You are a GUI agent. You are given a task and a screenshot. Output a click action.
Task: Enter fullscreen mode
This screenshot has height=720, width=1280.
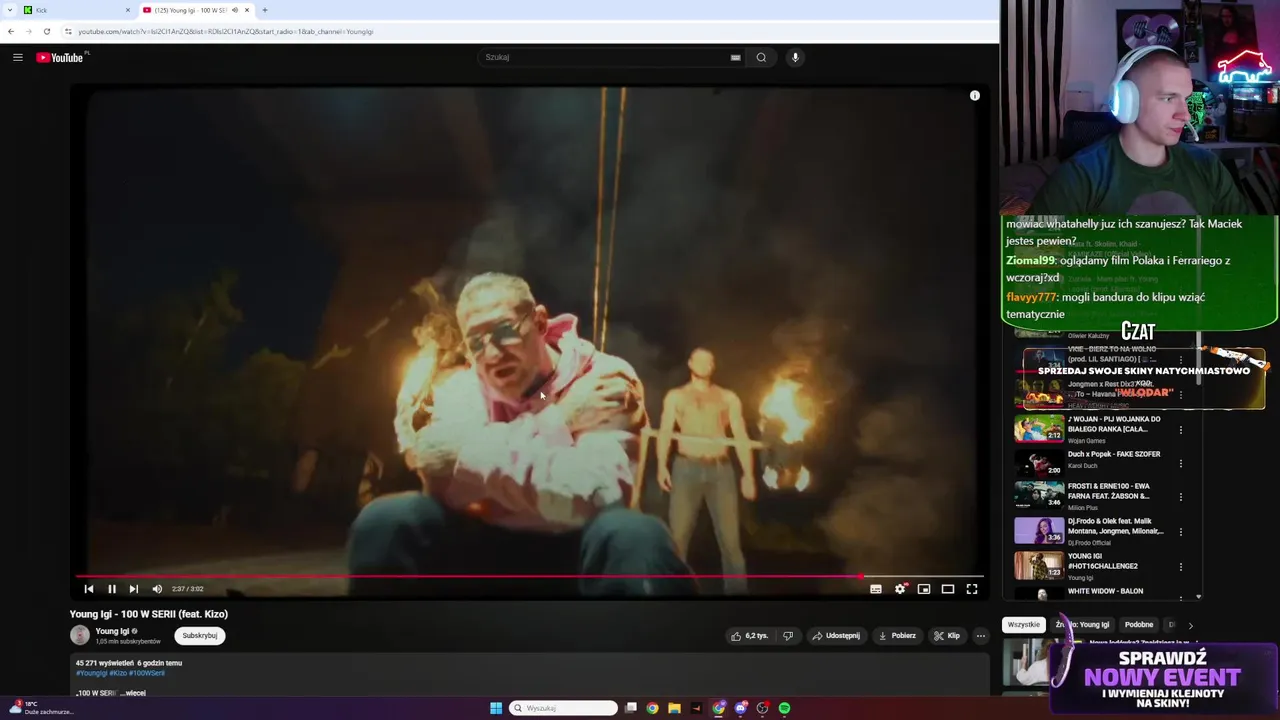pyautogui.click(x=972, y=589)
